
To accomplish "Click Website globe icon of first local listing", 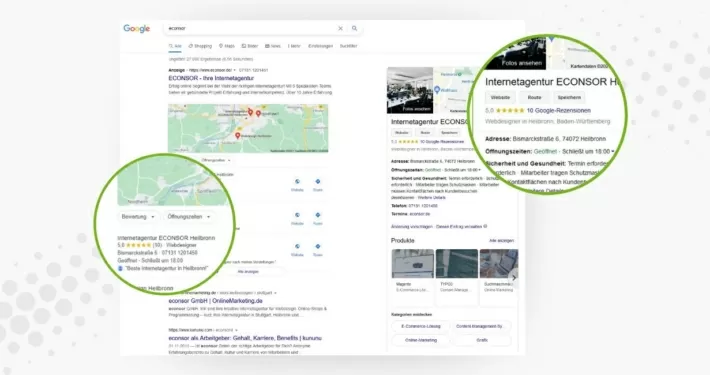I will tap(297, 181).
